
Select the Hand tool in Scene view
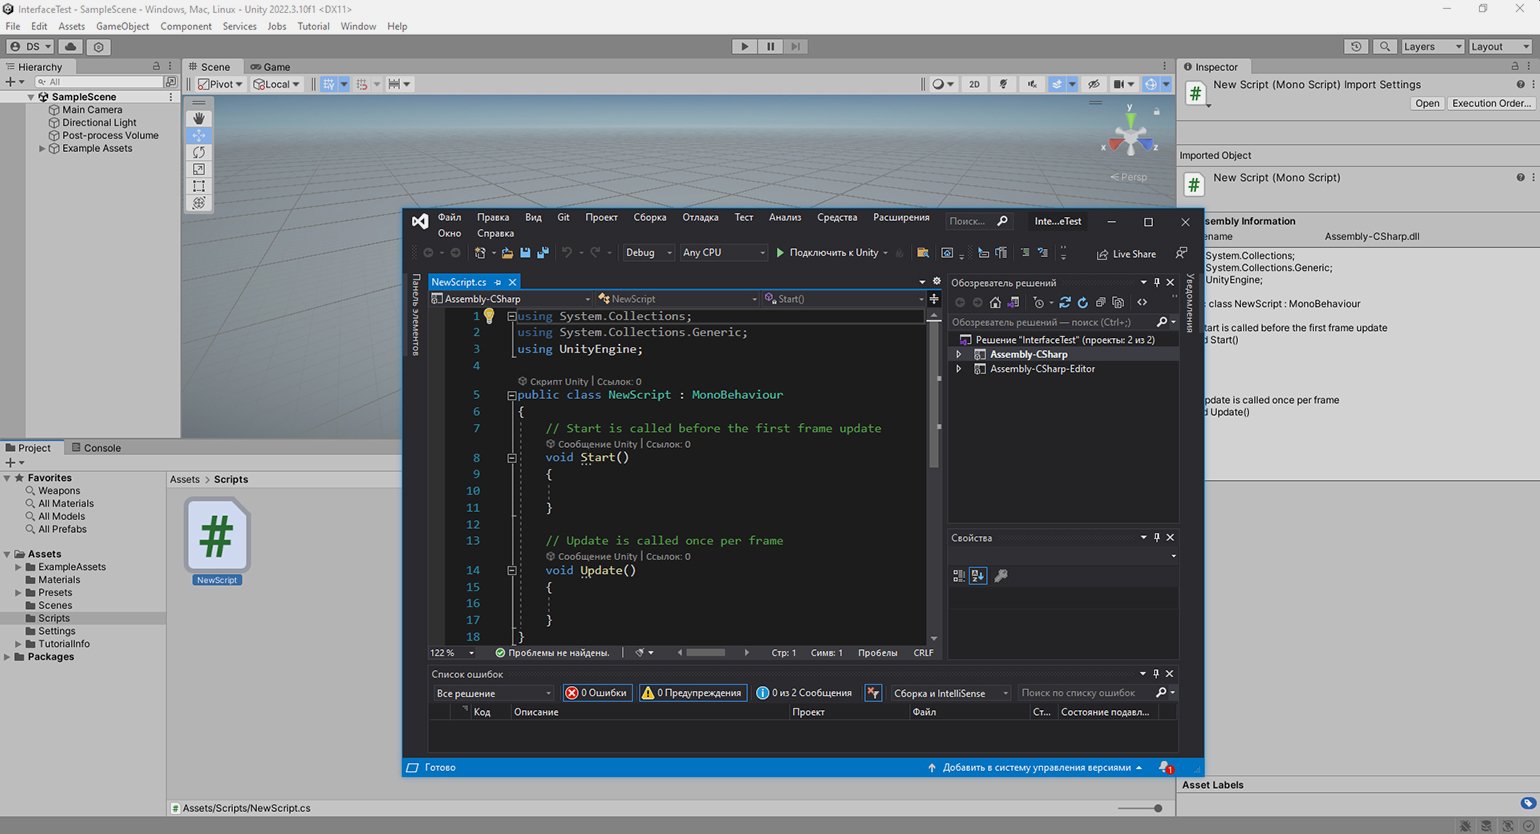(x=199, y=118)
